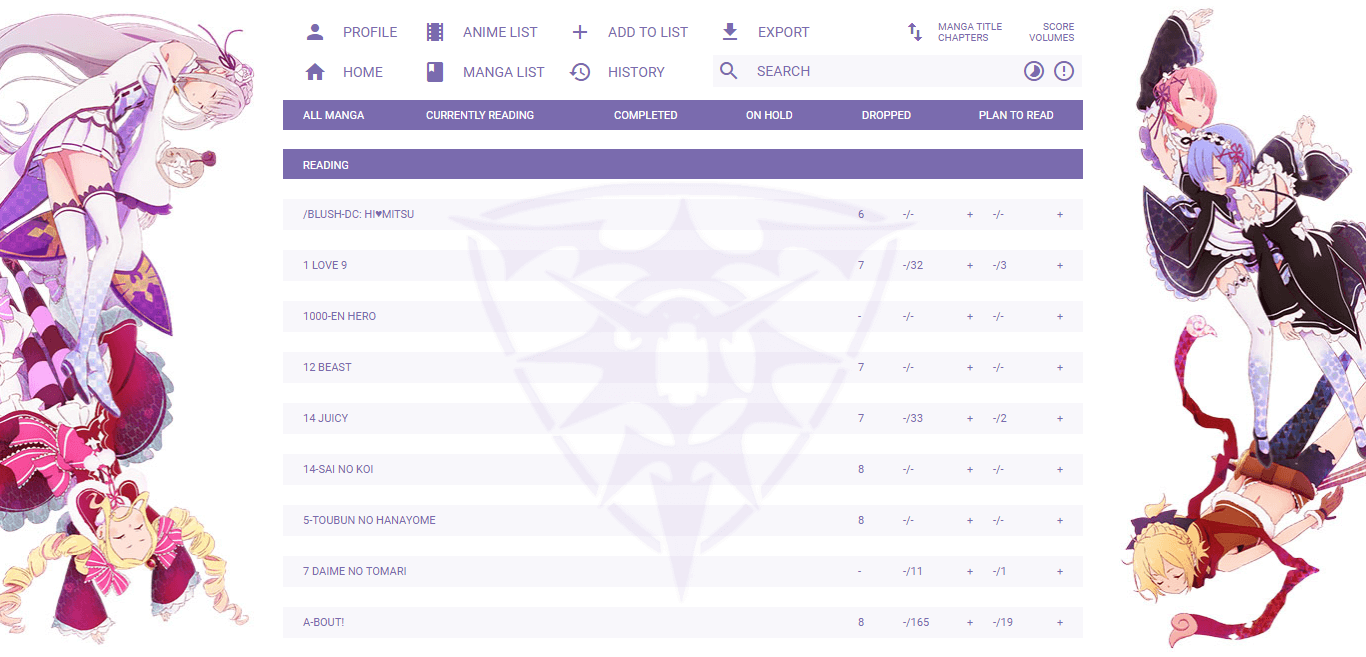
Task: Increment volumes for 1 LOVE 9
Action: coord(1060,265)
